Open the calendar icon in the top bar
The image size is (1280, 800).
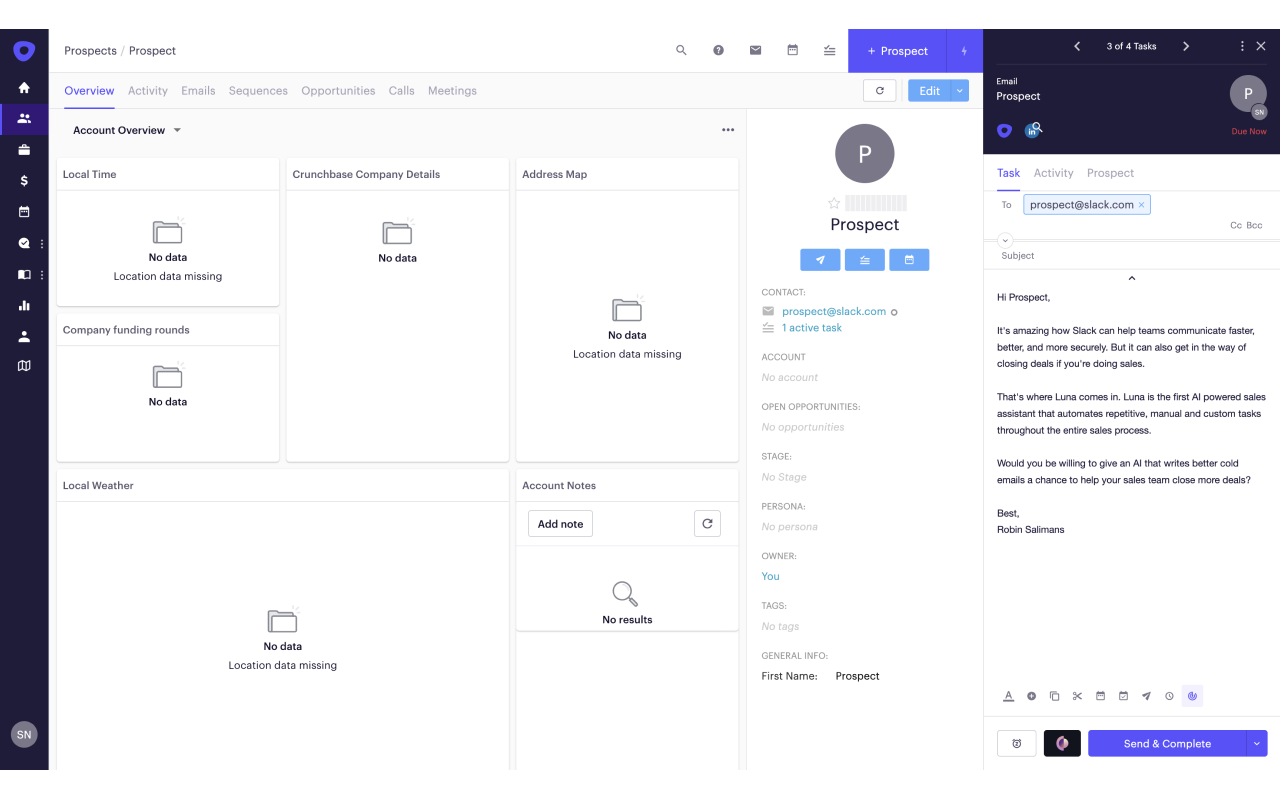[x=792, y=50]
